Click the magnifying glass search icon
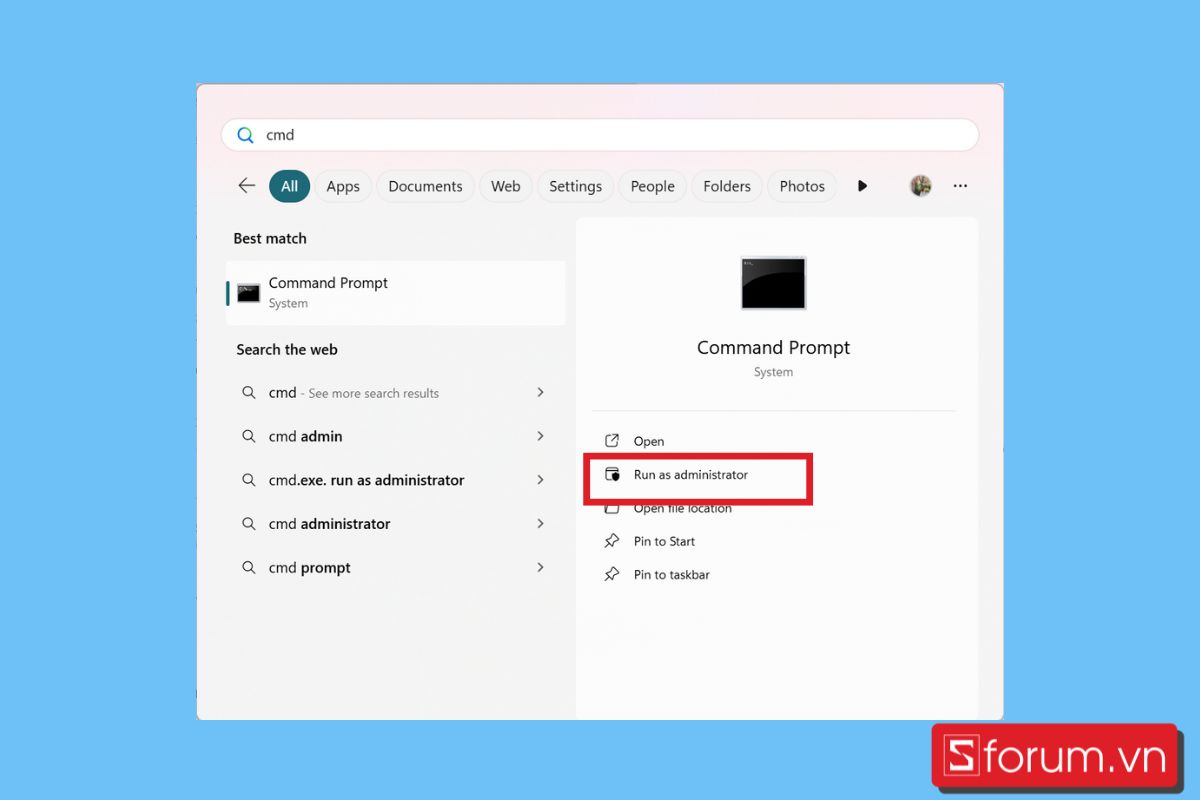The width and height of the screenshot is (1200, 800). click(x=245, y=134)
